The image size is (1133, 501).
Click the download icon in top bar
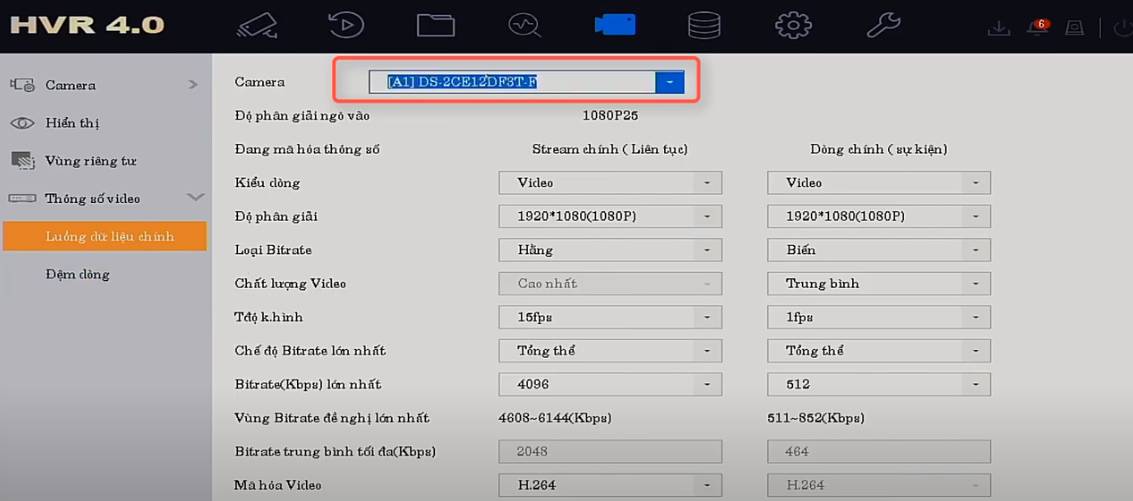998,27
